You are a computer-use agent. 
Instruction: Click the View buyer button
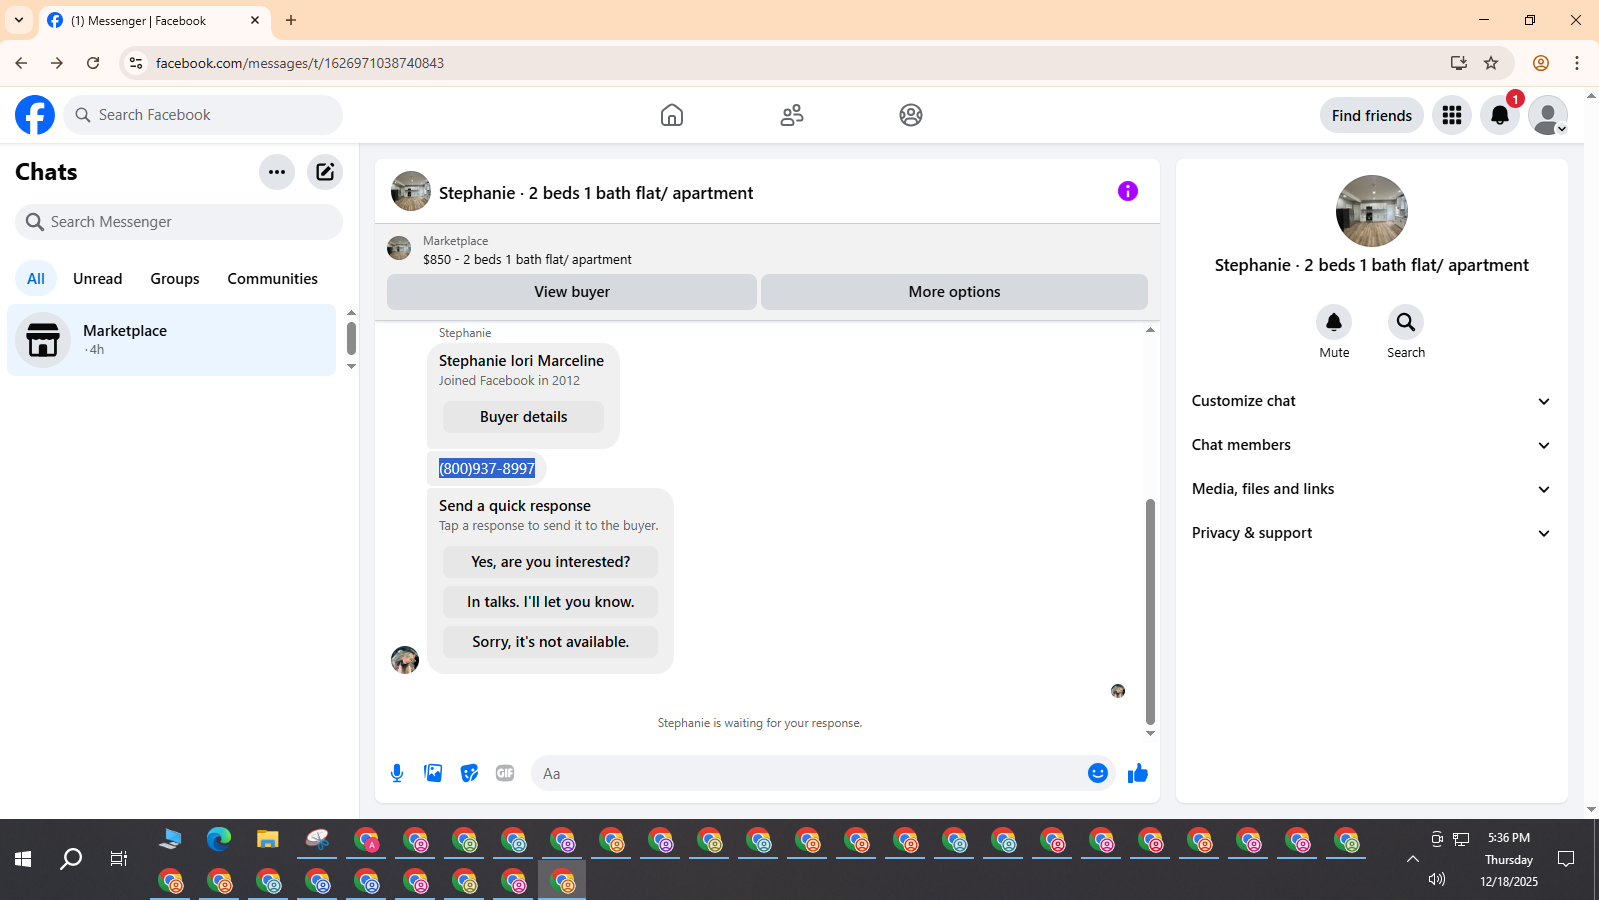572,292
